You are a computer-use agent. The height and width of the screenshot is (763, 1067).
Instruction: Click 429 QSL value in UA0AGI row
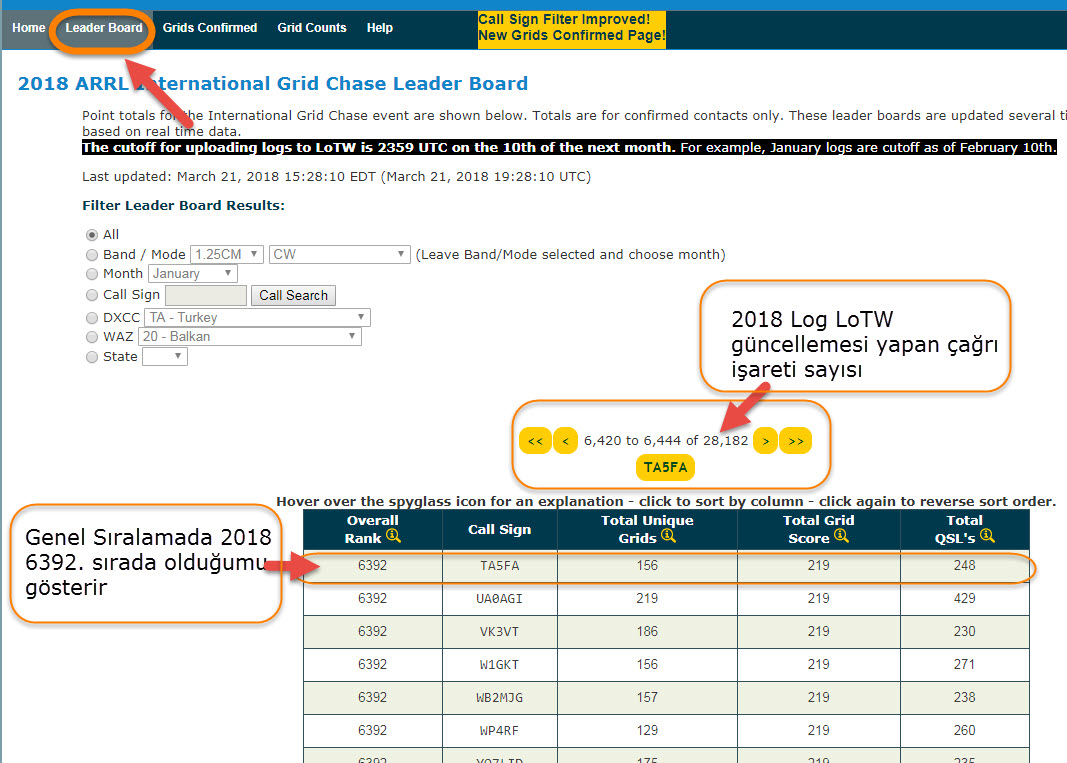964,599
